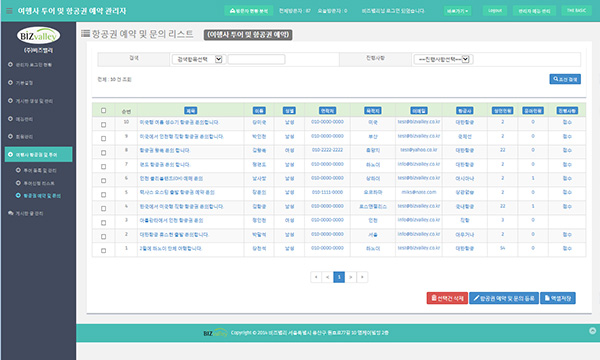Click plus icon beside 관리자 로그인 현황
Image resolution: width=600 pixels, height=360 pixels.
point(10,65)
